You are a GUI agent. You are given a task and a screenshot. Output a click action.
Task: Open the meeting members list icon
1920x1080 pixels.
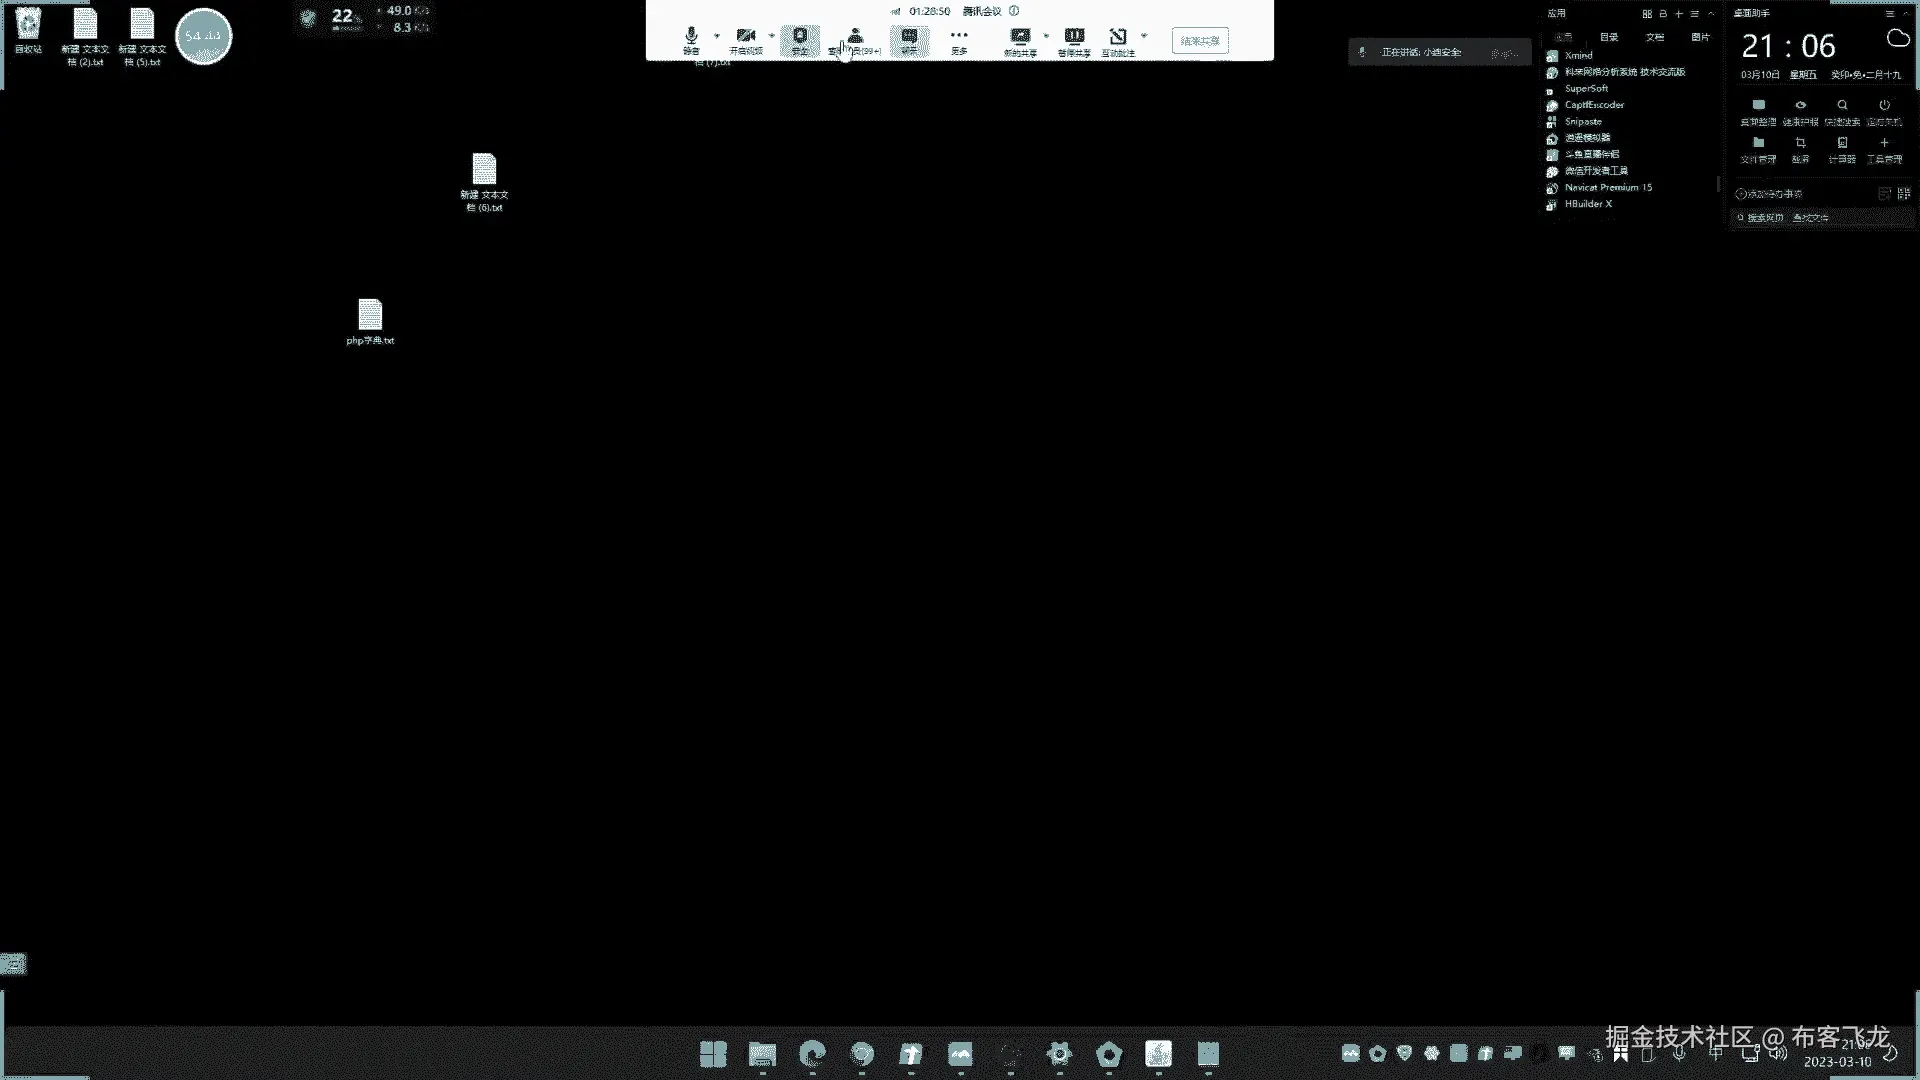[x=855, y=38]
